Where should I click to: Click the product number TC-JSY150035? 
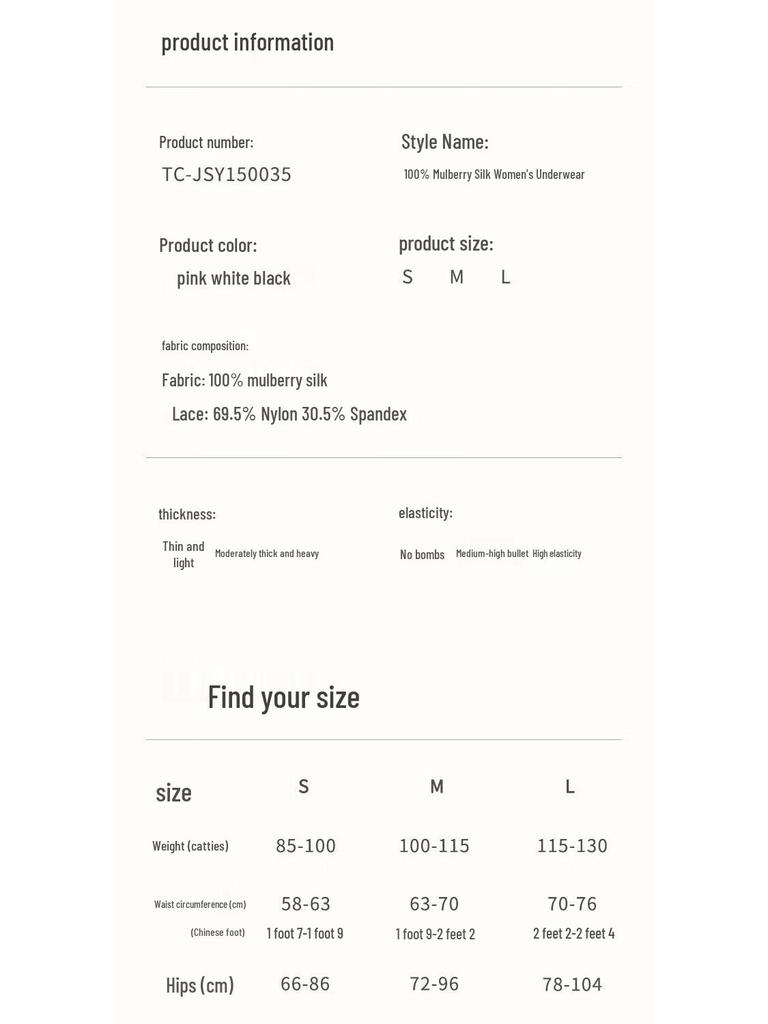(227, 174)
